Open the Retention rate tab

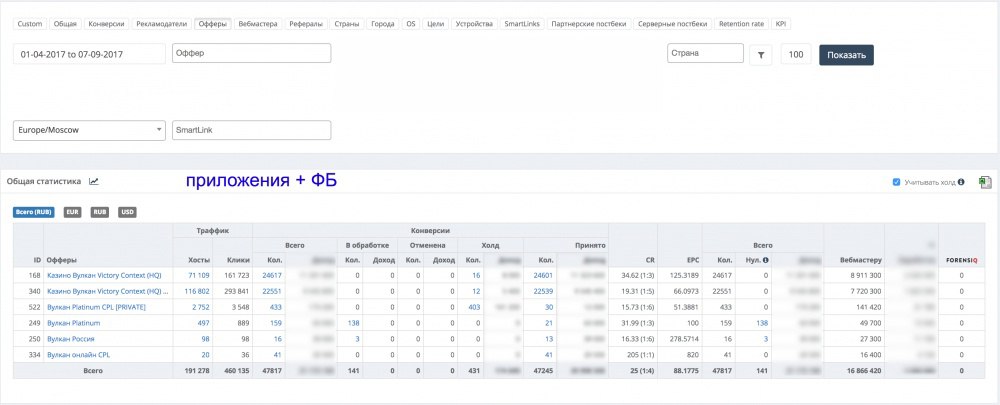click(741, 24)
